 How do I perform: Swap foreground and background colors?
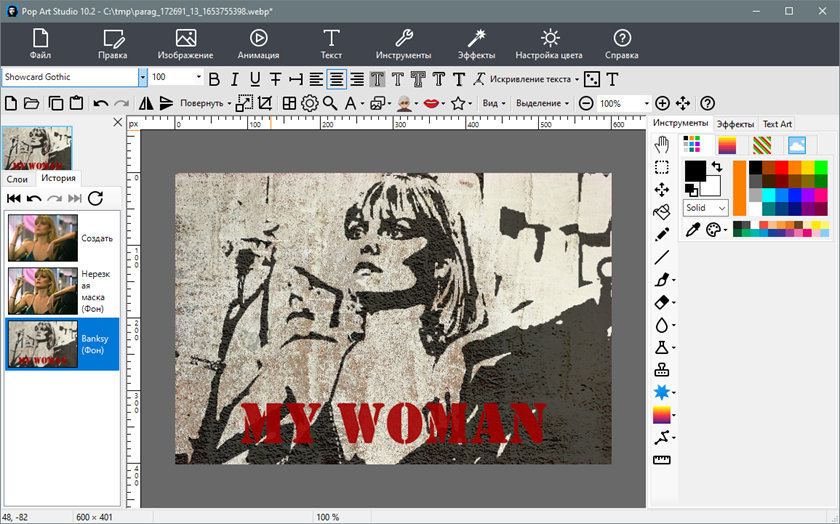(x=717, y=167)
